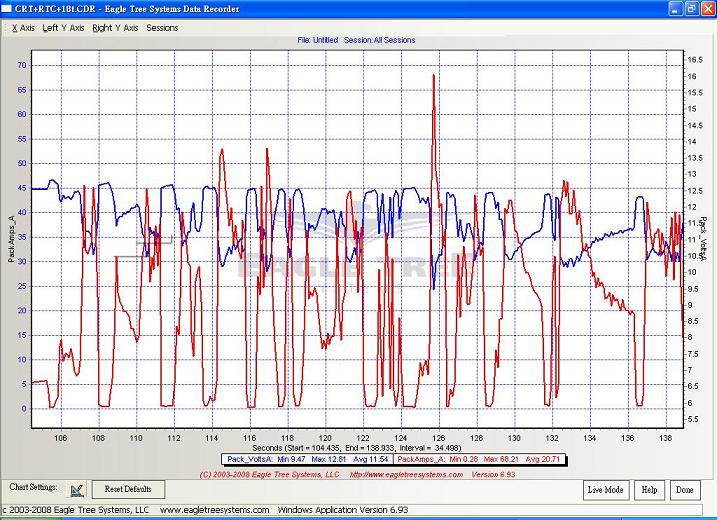Image resolution: width=717 pixels, height=520 pixels.
Task: Click the Done button
Action: pyautogui.click(x=684, y=489)
